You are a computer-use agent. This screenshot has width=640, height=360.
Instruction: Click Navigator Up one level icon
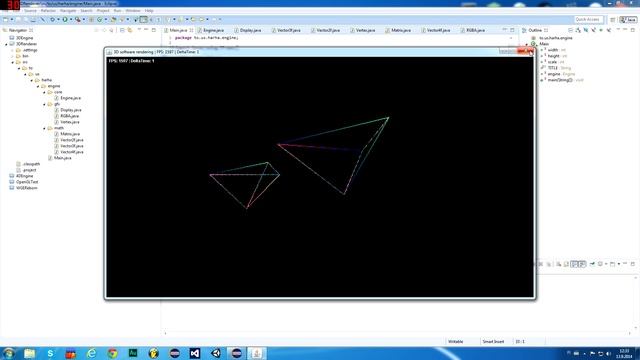(111, 30)
